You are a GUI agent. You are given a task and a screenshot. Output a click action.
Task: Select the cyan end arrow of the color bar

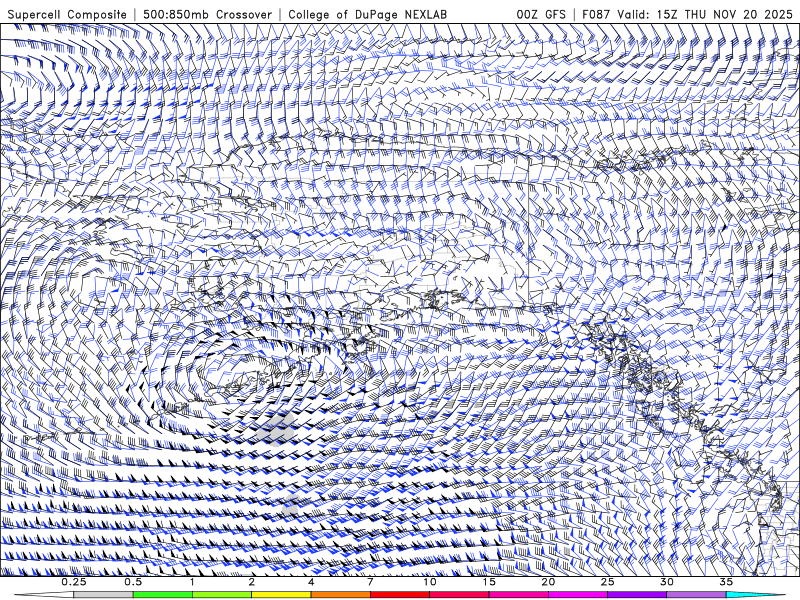point(755,595)
